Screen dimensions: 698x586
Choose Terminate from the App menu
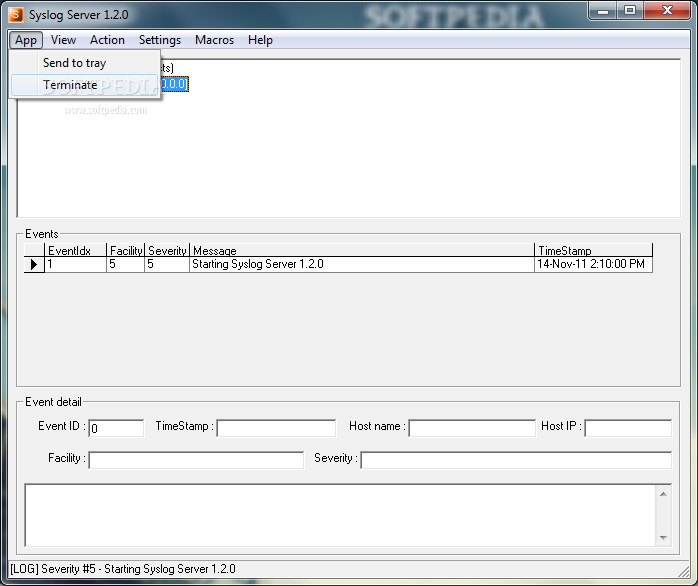point(85,85)
